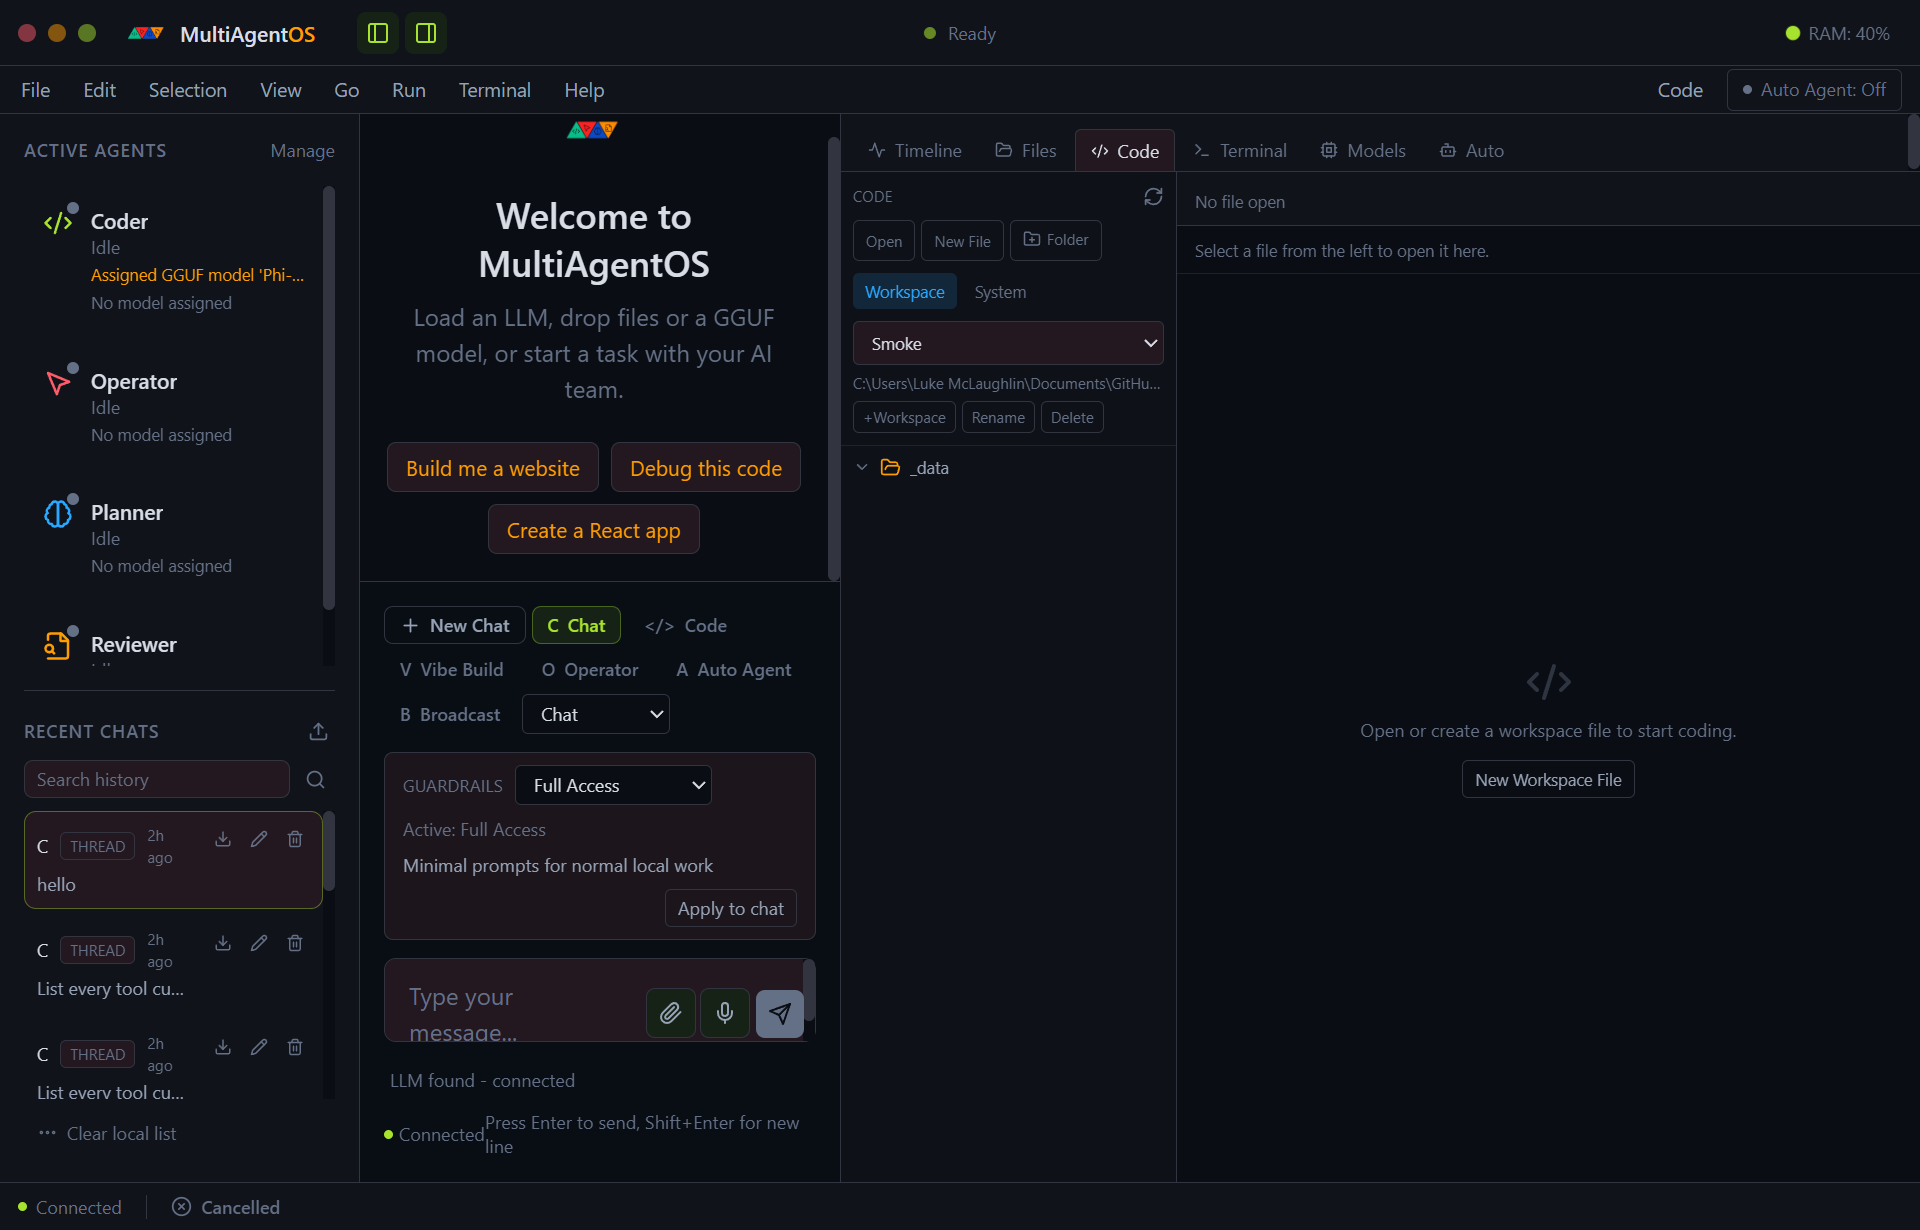The width and height of the screenshot is (1920, 1230).
Task: Open the Selection menu
Action: coord(188,90)
